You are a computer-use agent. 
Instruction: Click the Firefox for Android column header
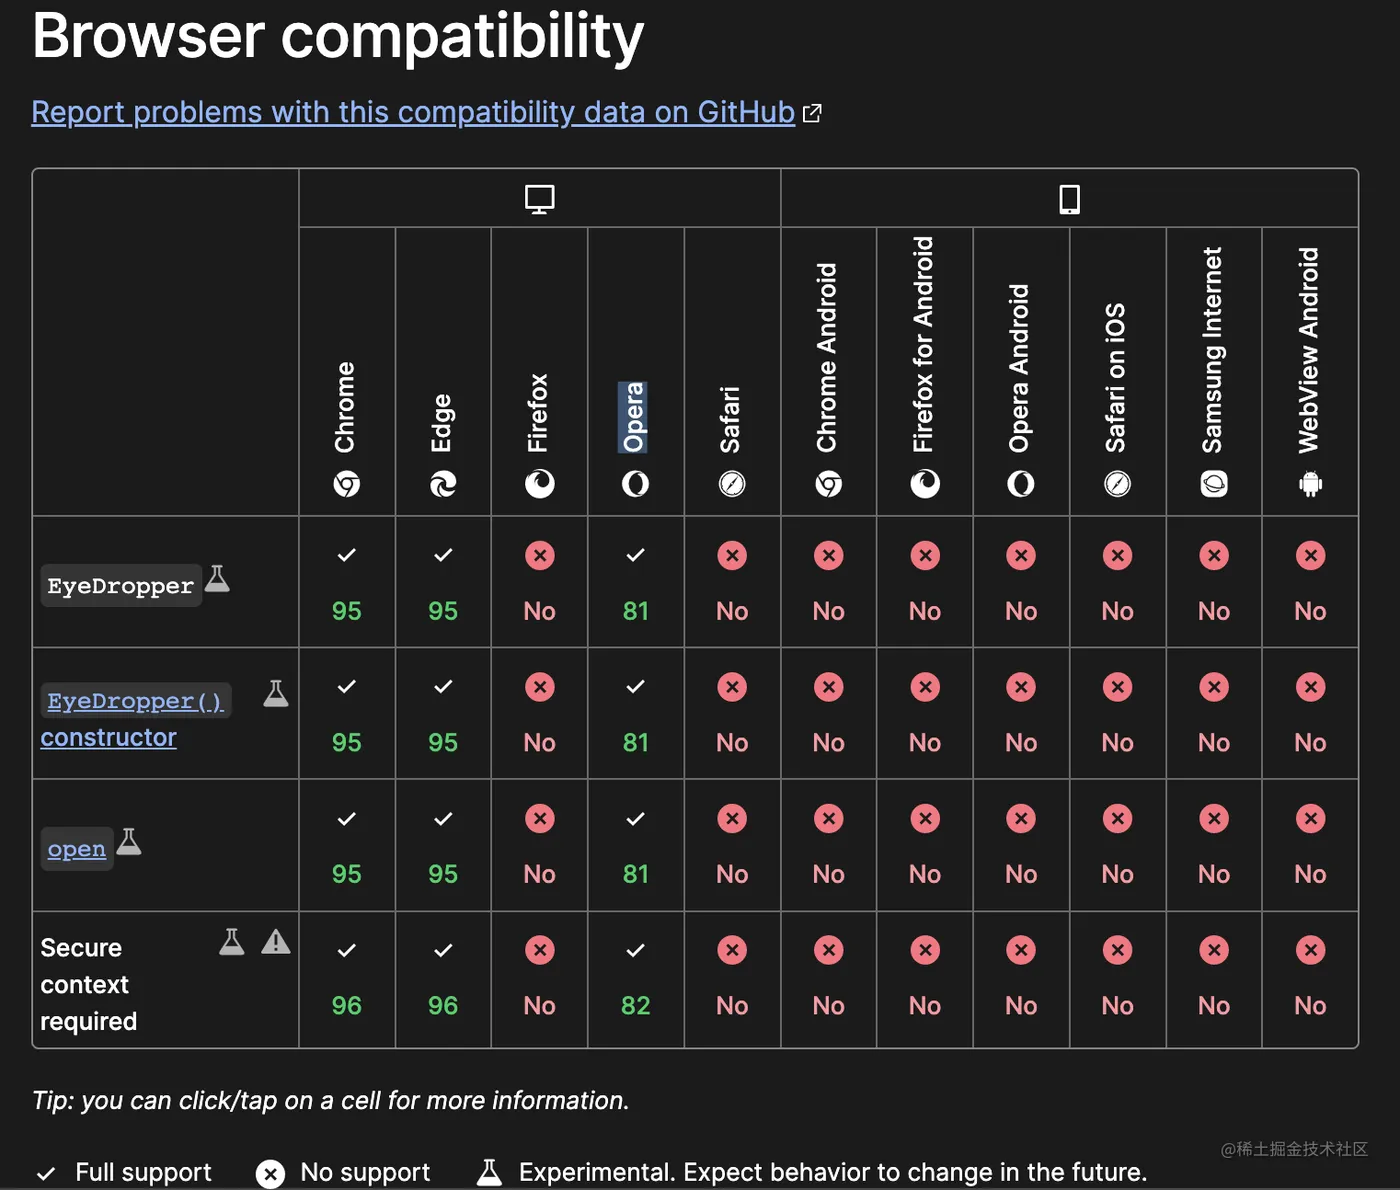click(x=923, y=345)
